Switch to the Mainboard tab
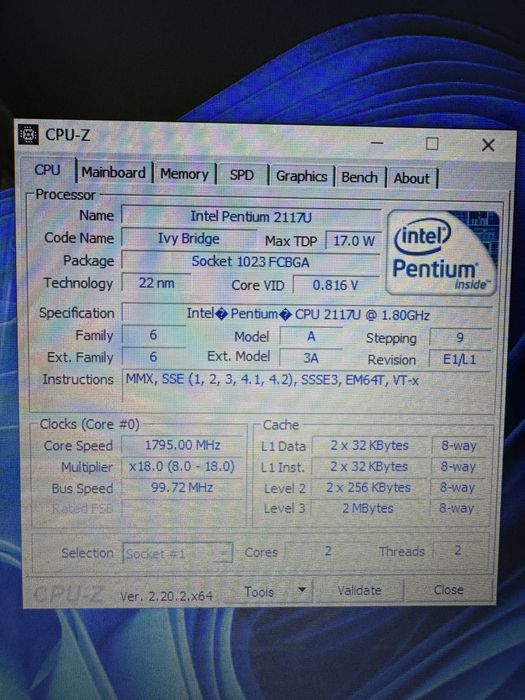 click(113, 172)
